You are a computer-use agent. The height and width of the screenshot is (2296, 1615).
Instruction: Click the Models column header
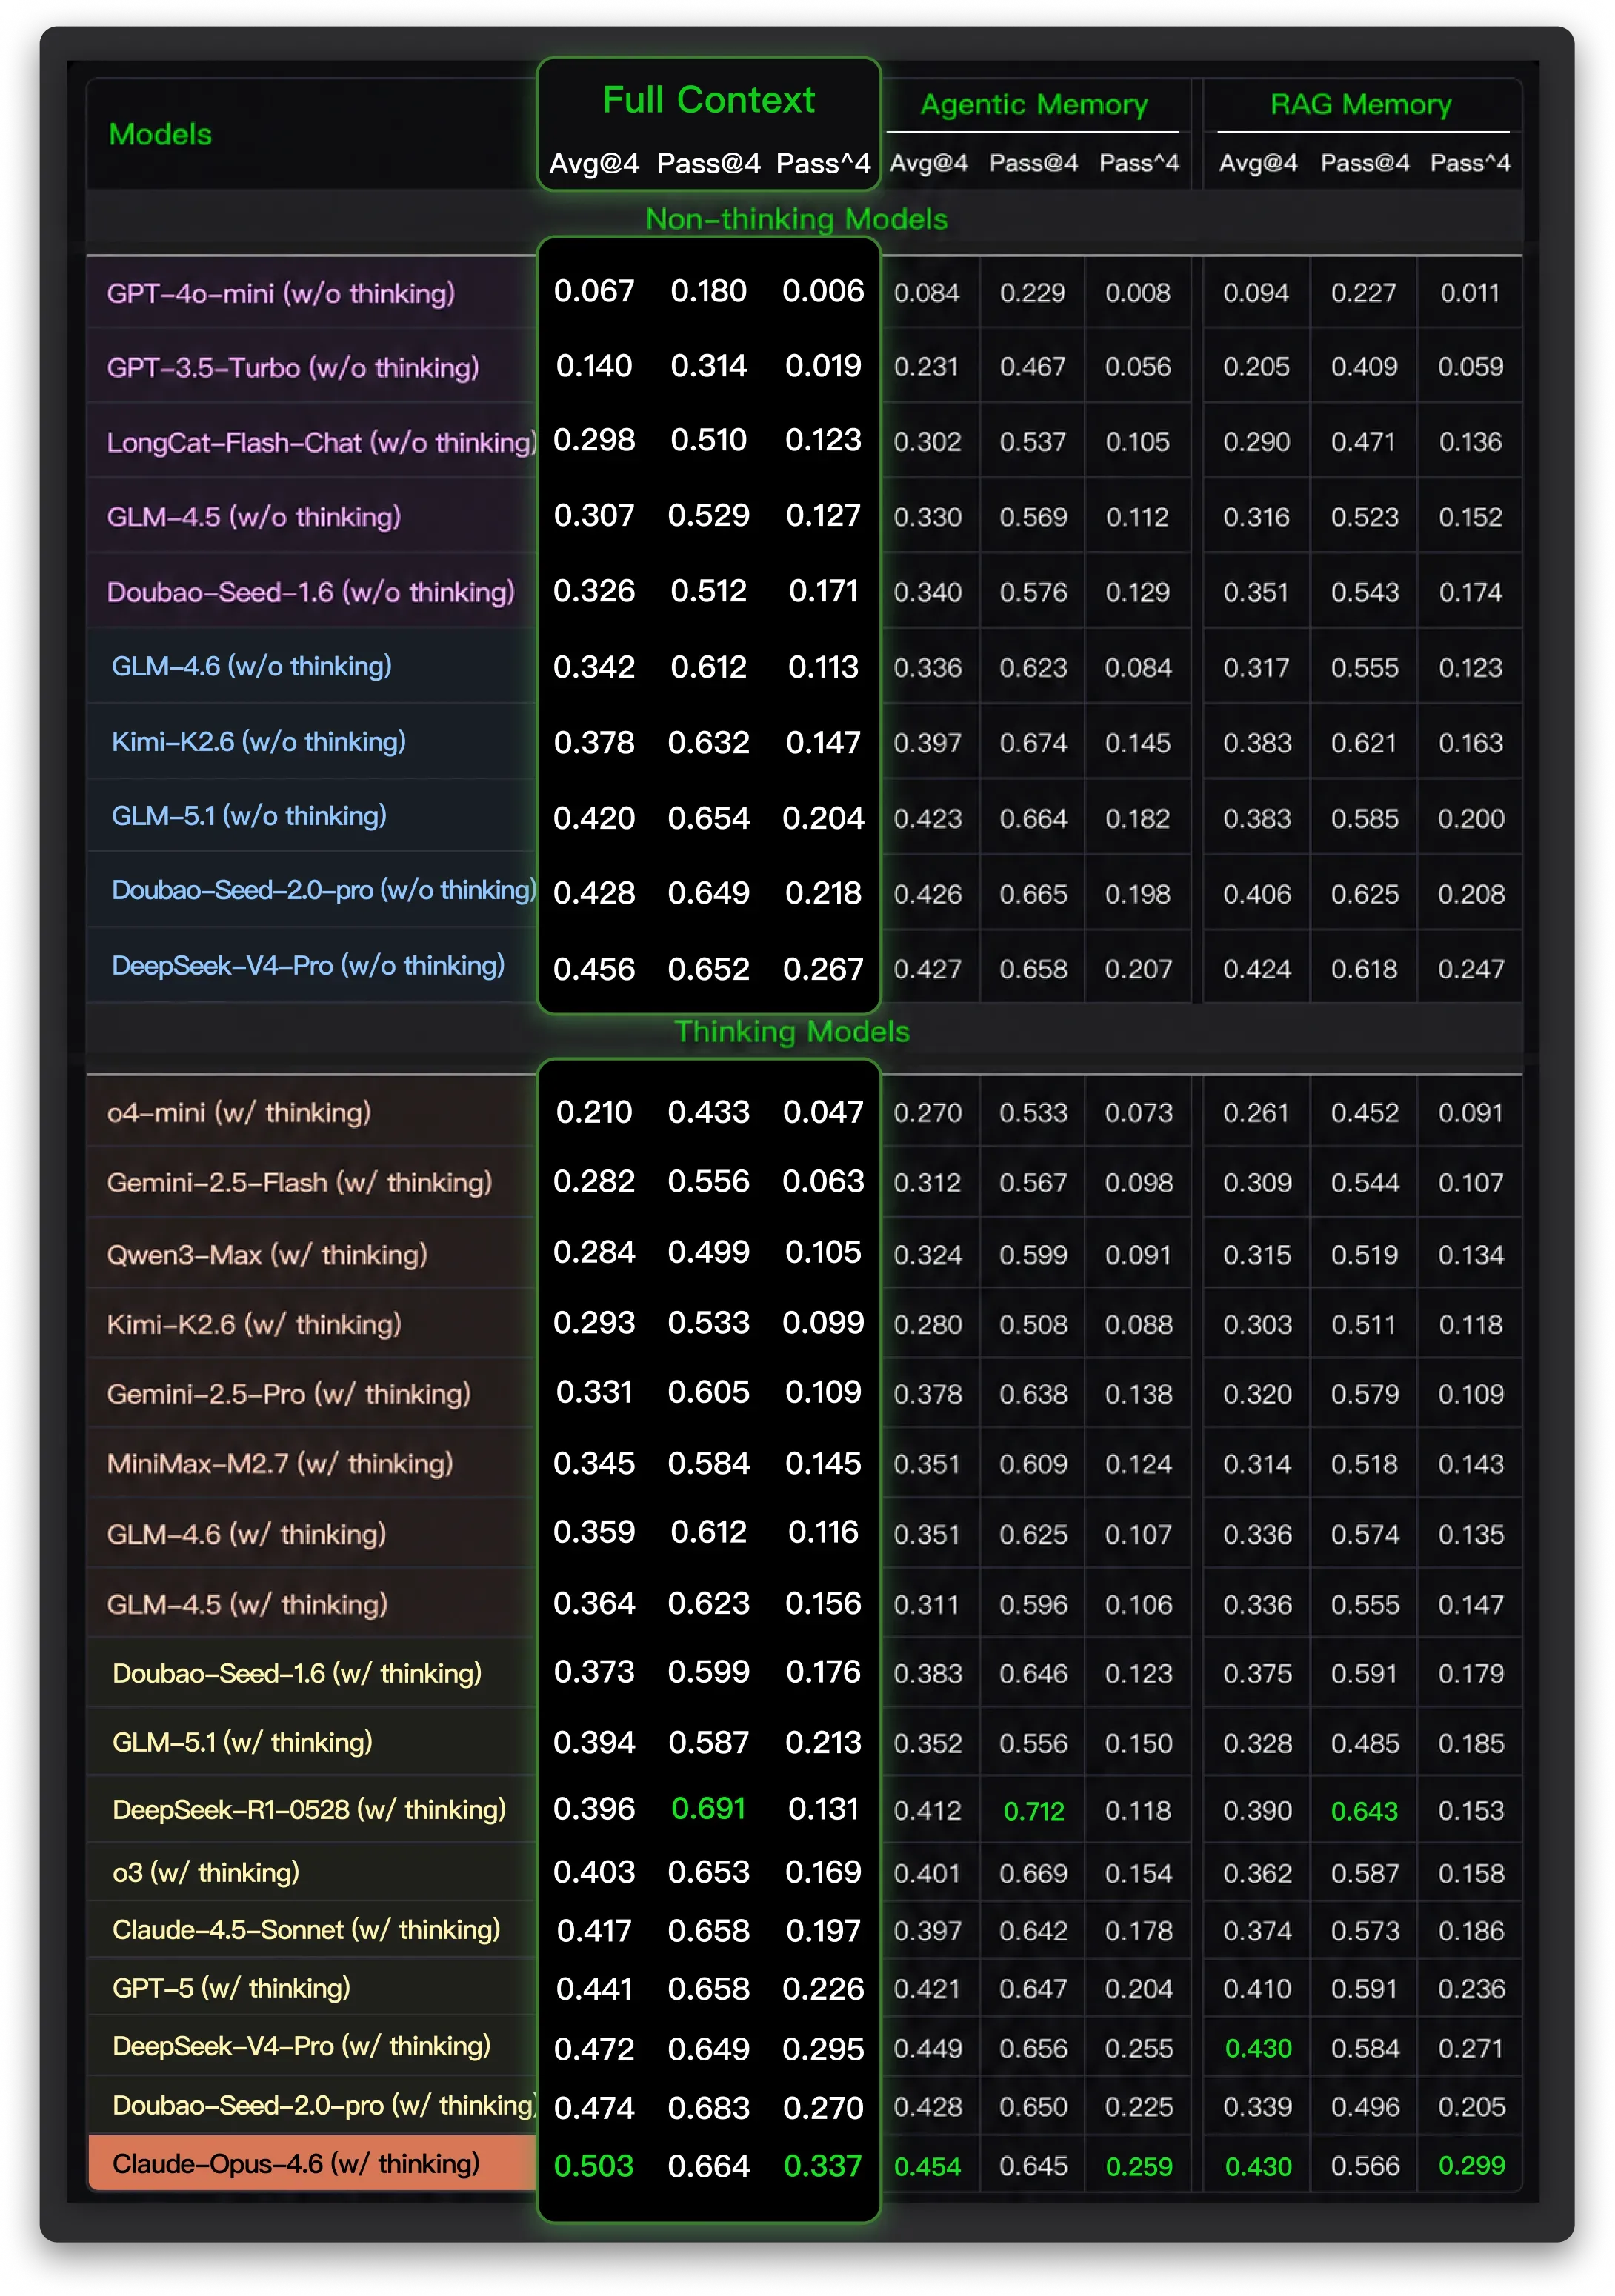pyautogui.click(x=160, y=134)
